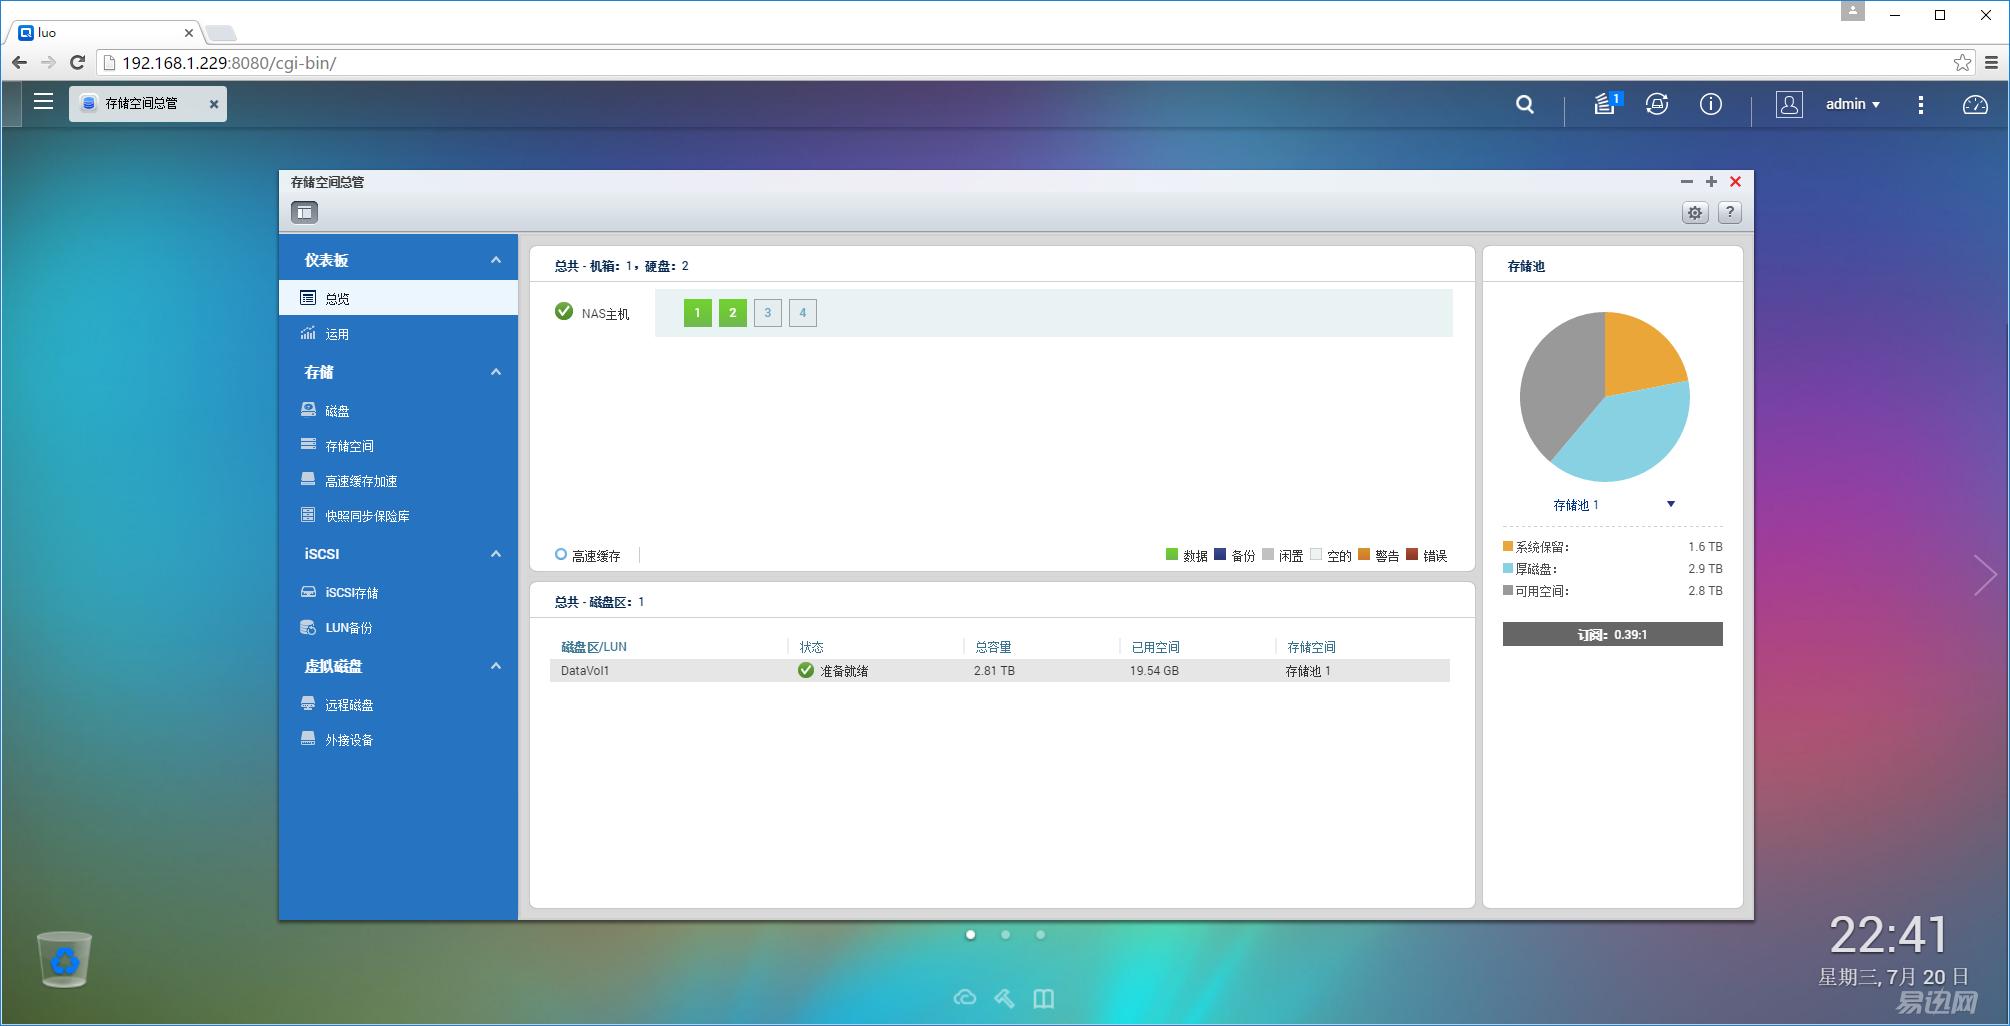Screen dimensions: 2010x1026
Task: Click the 存储空间 column header
Action: pyautogui.click(x=1311, y=647)
